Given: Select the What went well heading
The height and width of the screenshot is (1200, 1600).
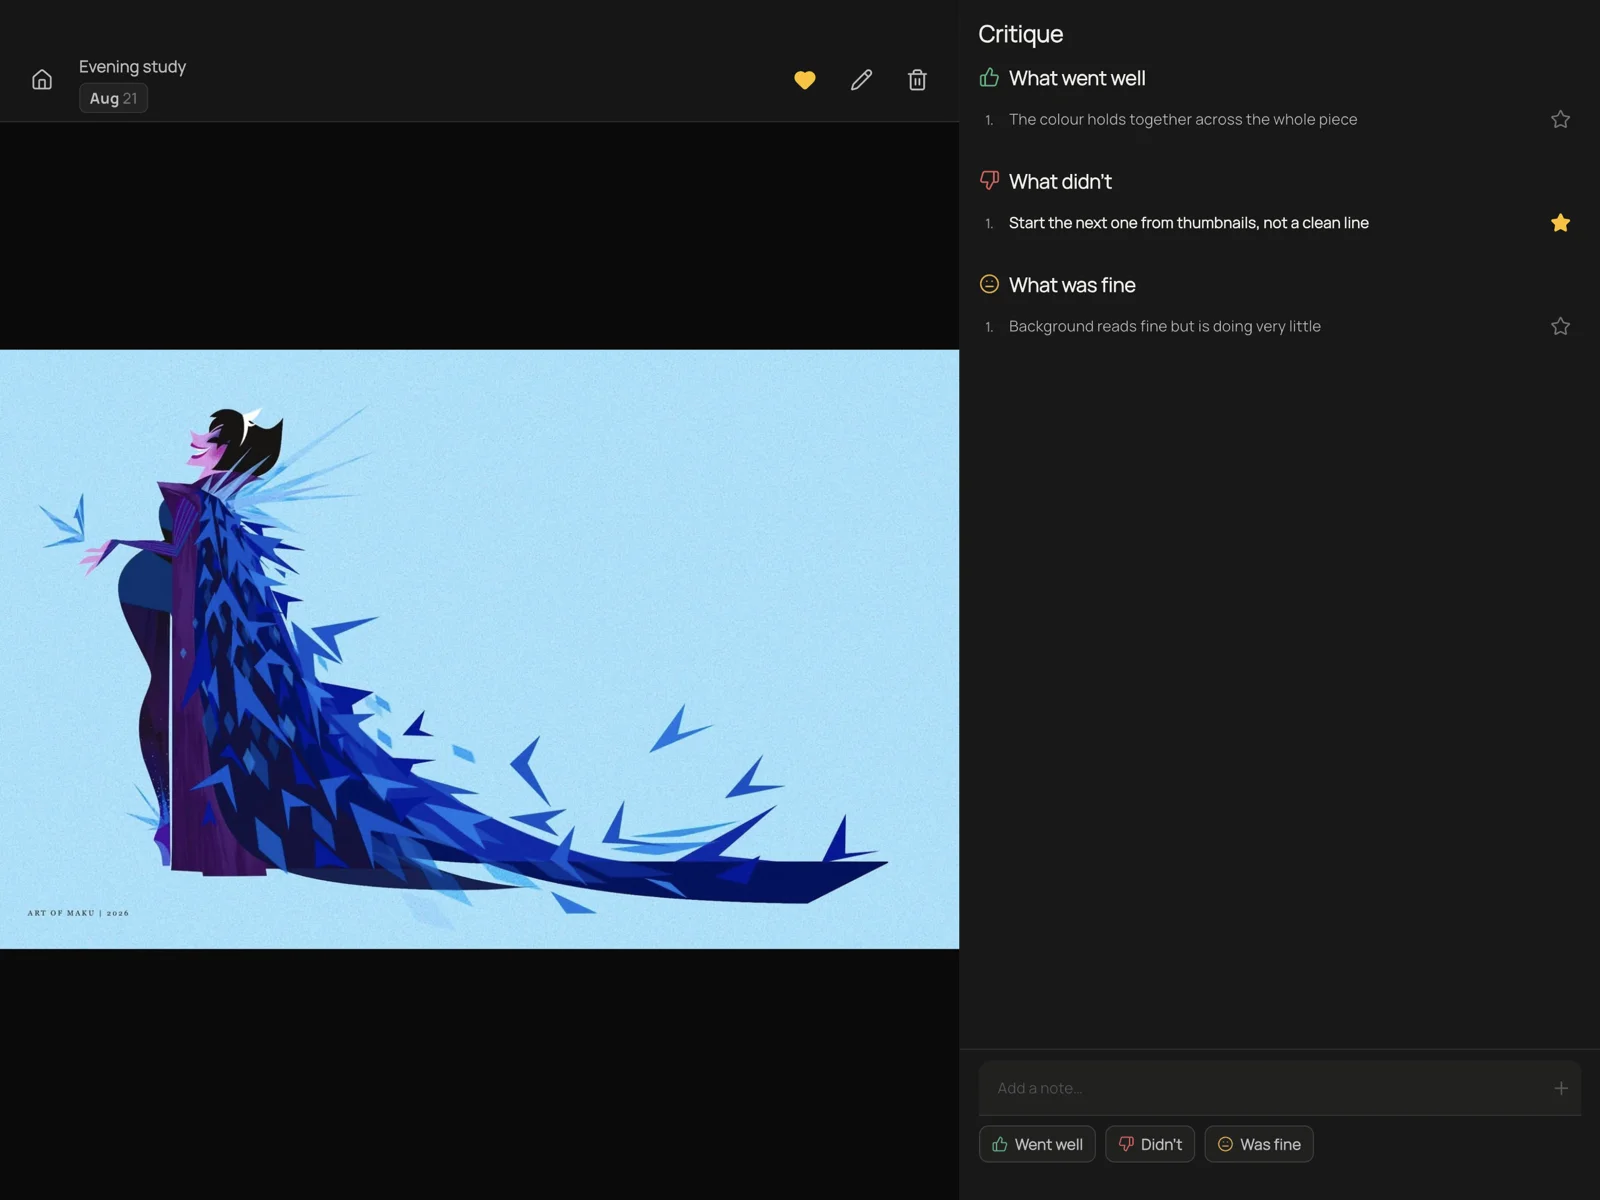Looking at the screenshot, I should tap(1077, 78).
